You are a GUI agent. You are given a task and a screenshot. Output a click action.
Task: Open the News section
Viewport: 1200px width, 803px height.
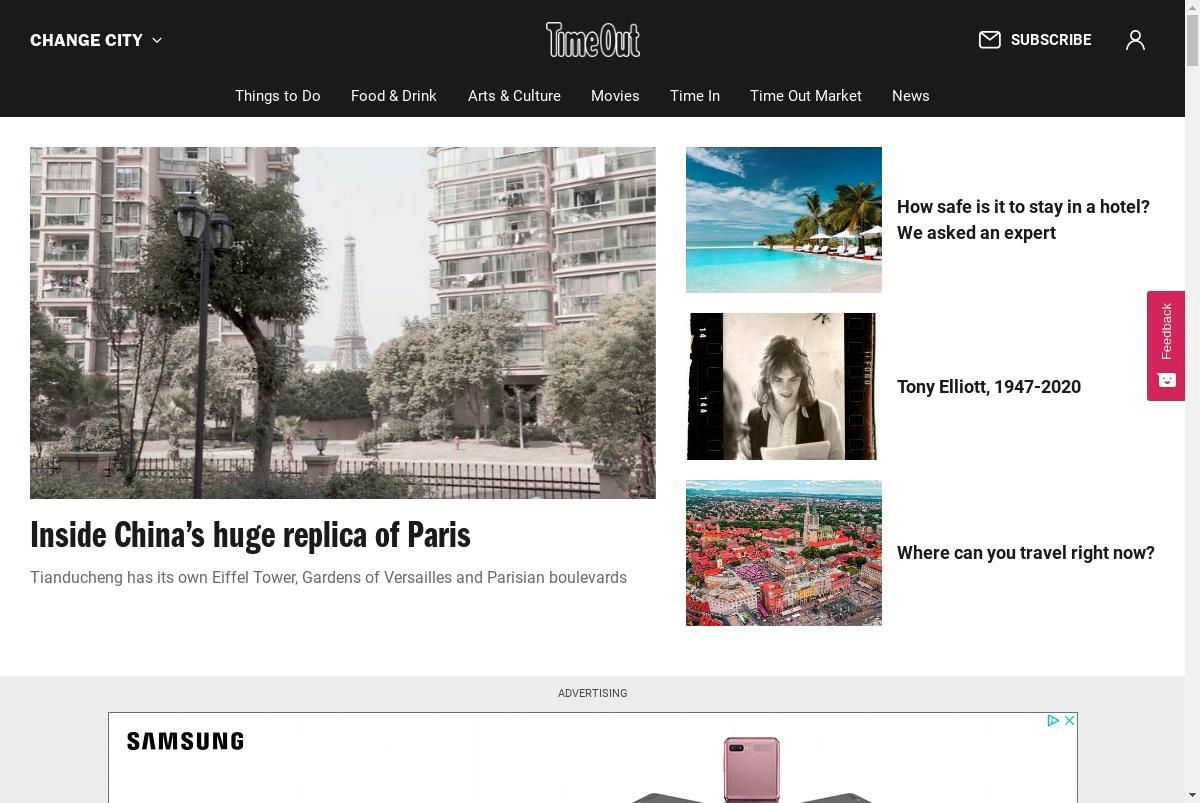(911, 96)
